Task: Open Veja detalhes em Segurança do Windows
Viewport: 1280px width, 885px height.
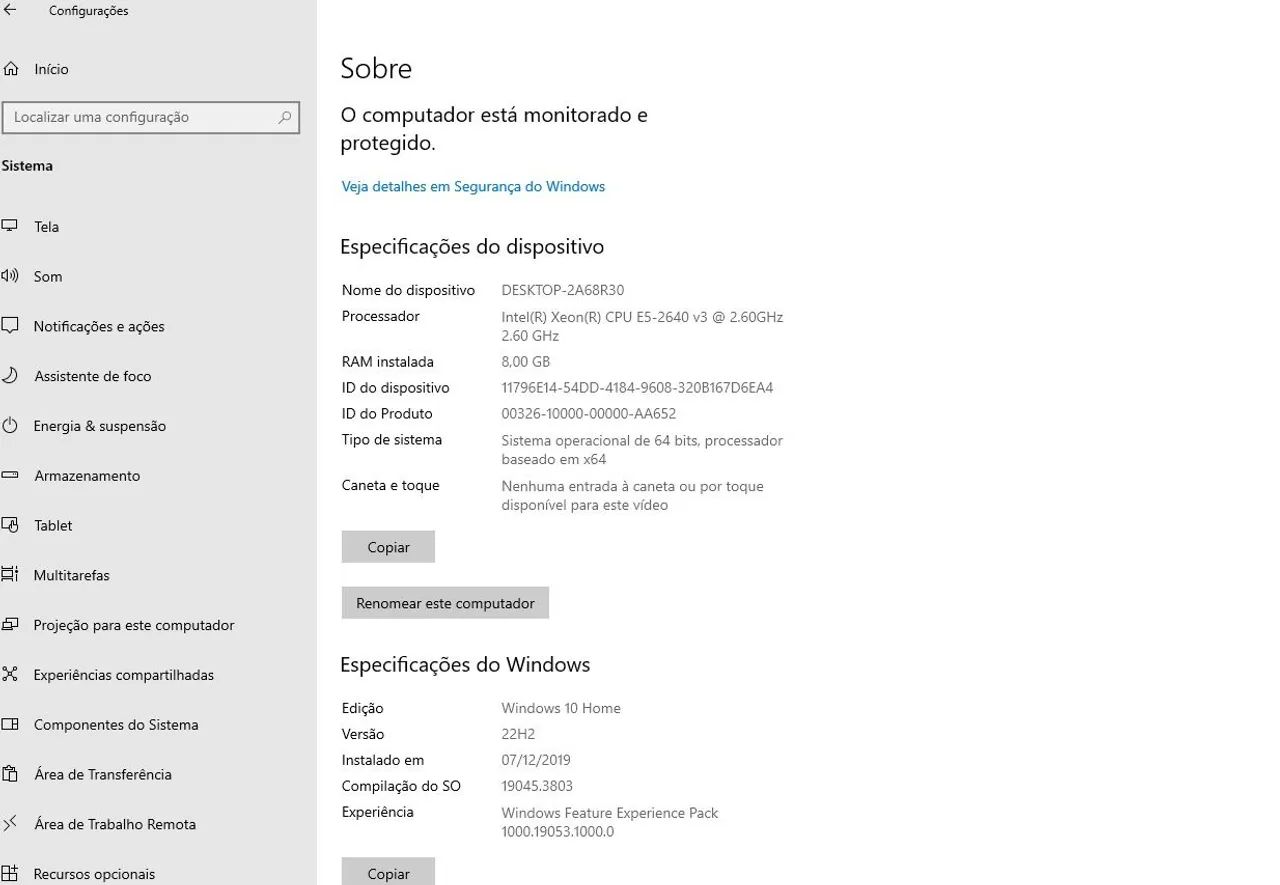Action: click(473, 187)
